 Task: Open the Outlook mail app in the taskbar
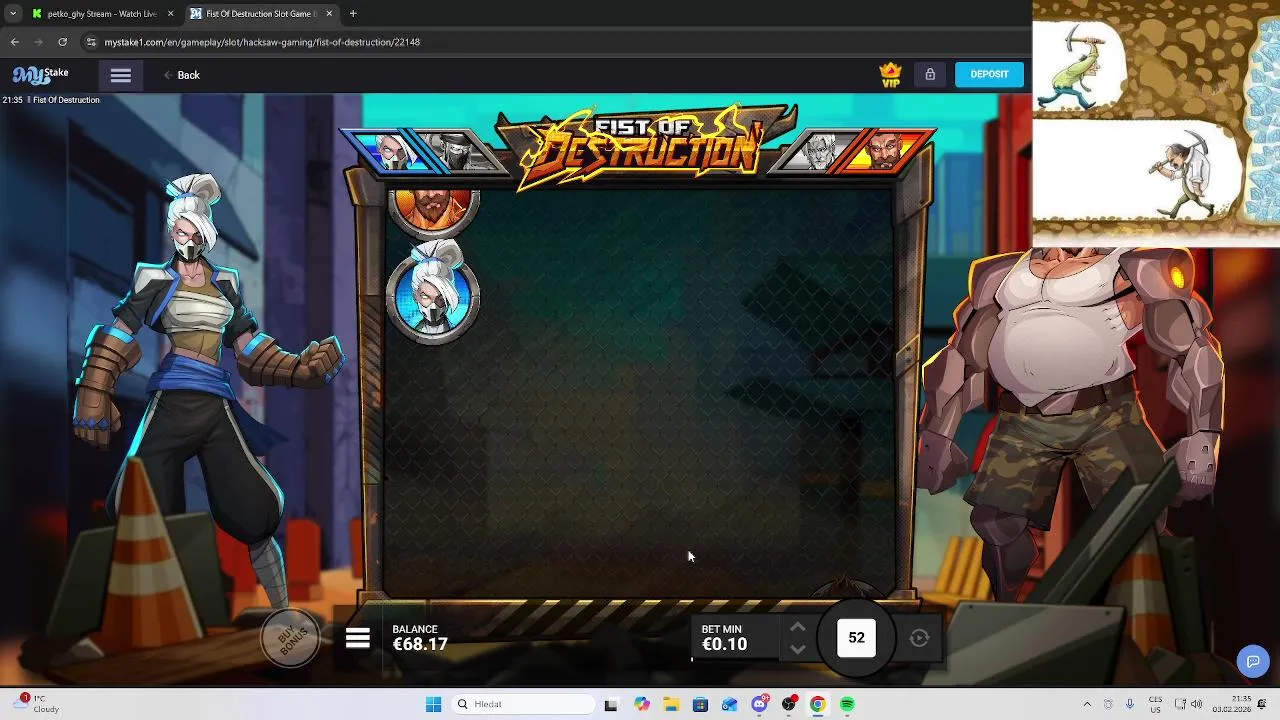[729, 704]
